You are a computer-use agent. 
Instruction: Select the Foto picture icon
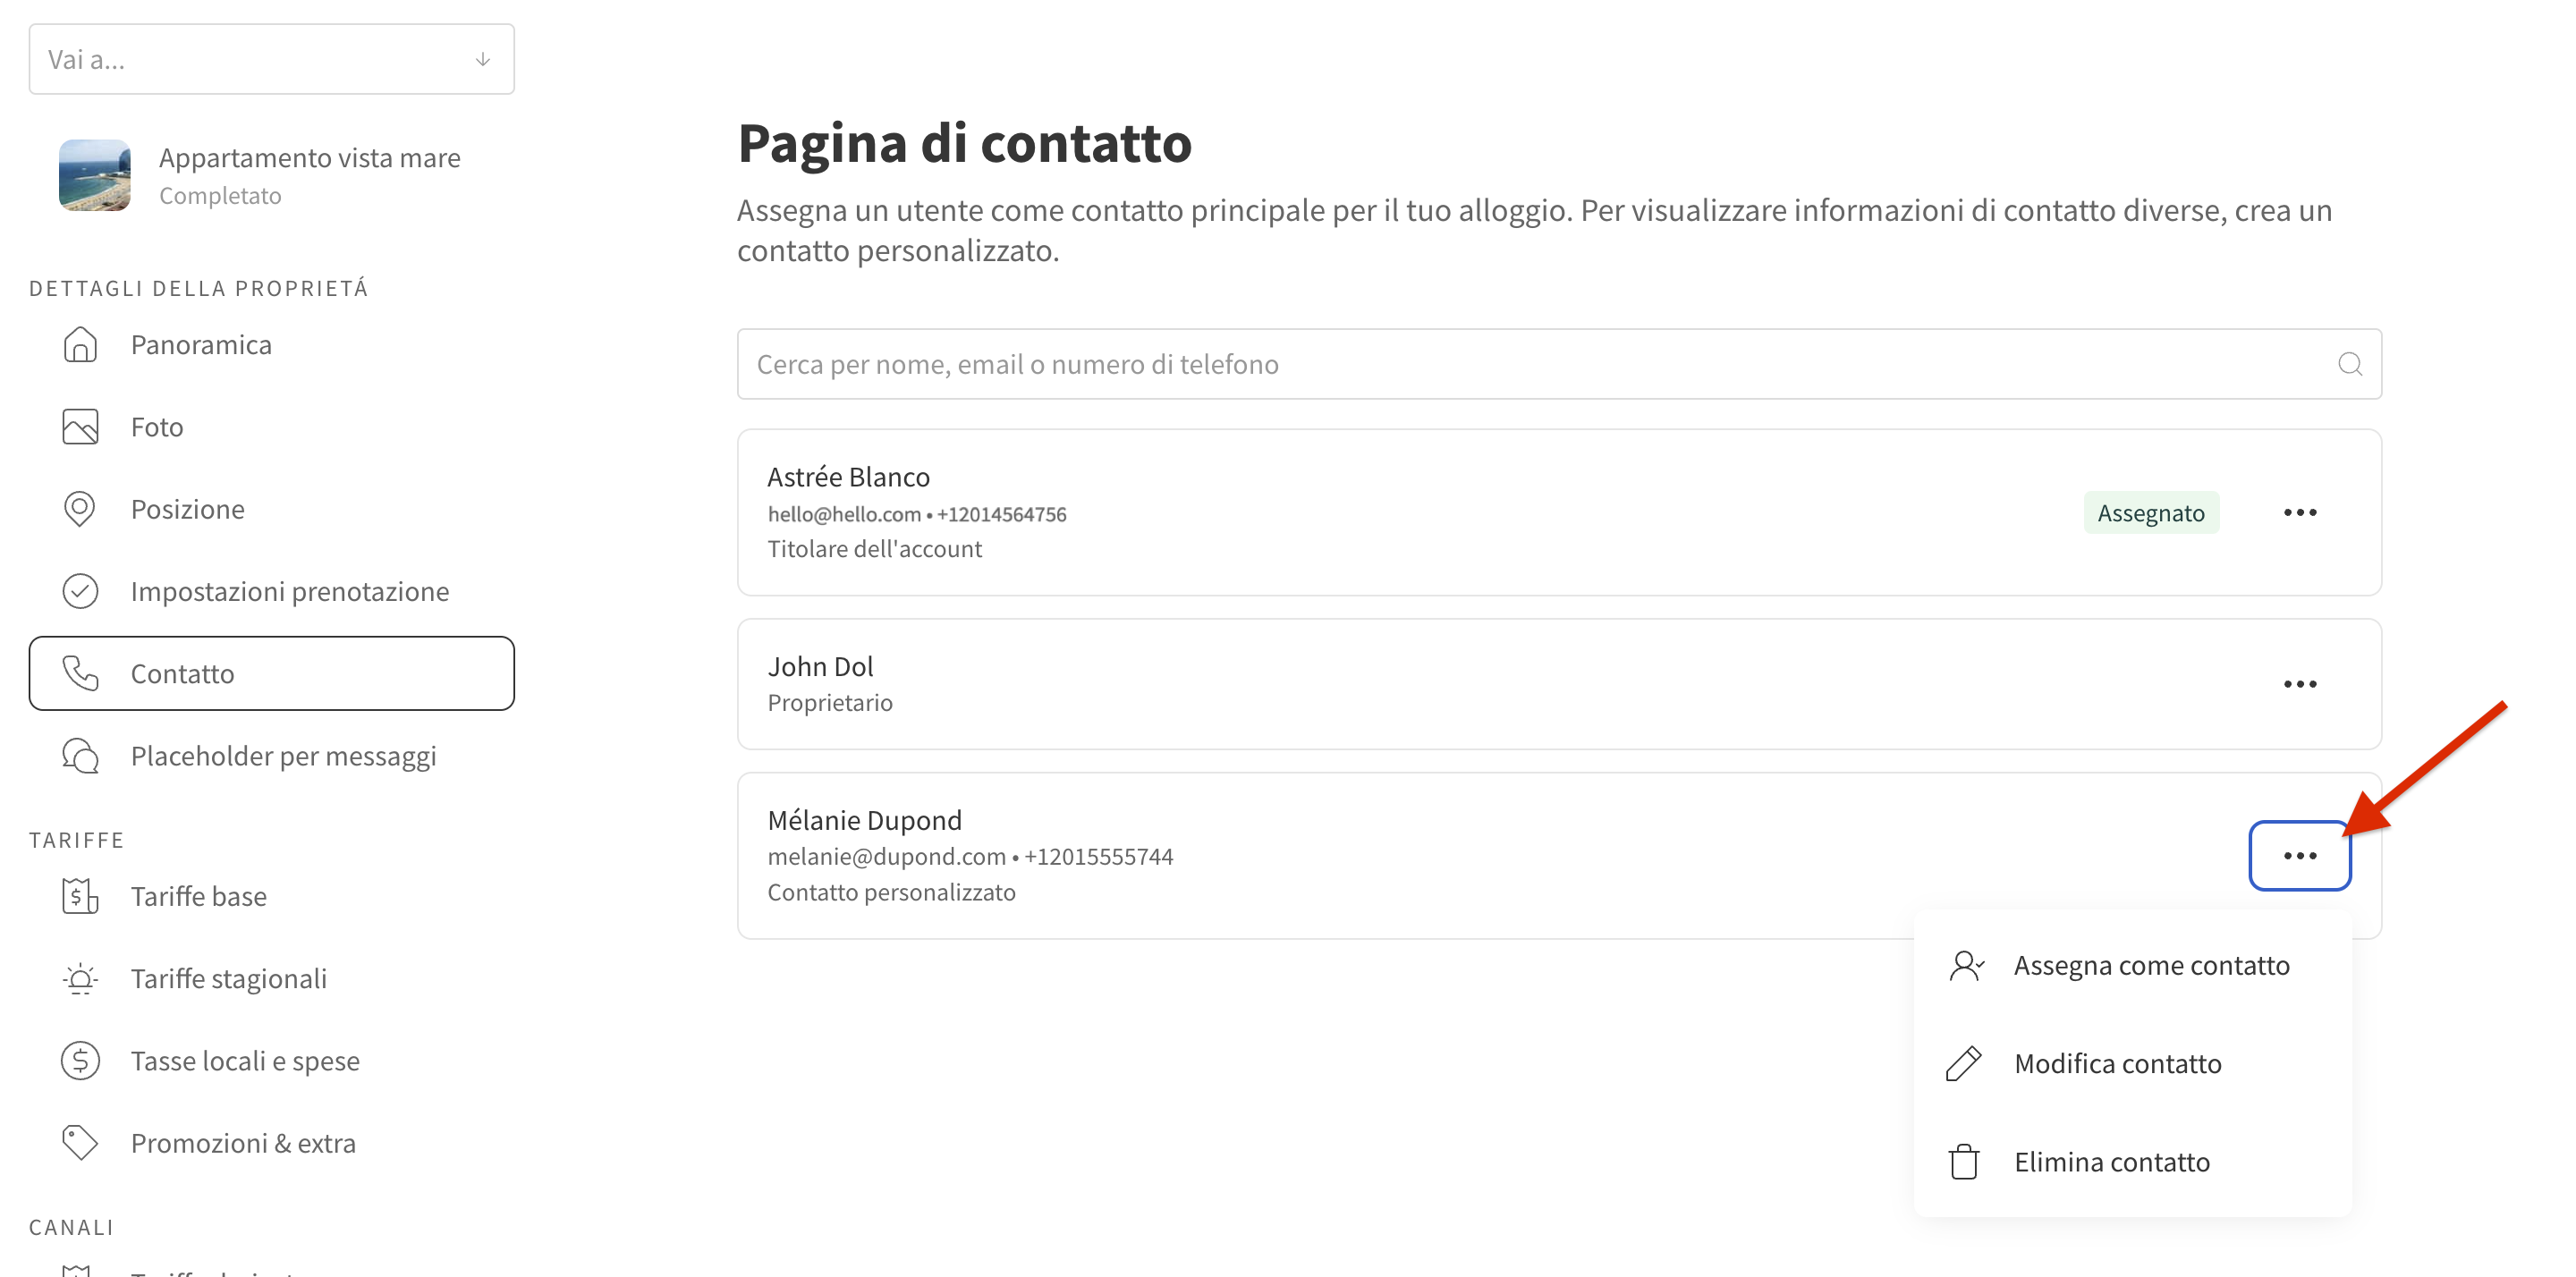tap(80, 427)
